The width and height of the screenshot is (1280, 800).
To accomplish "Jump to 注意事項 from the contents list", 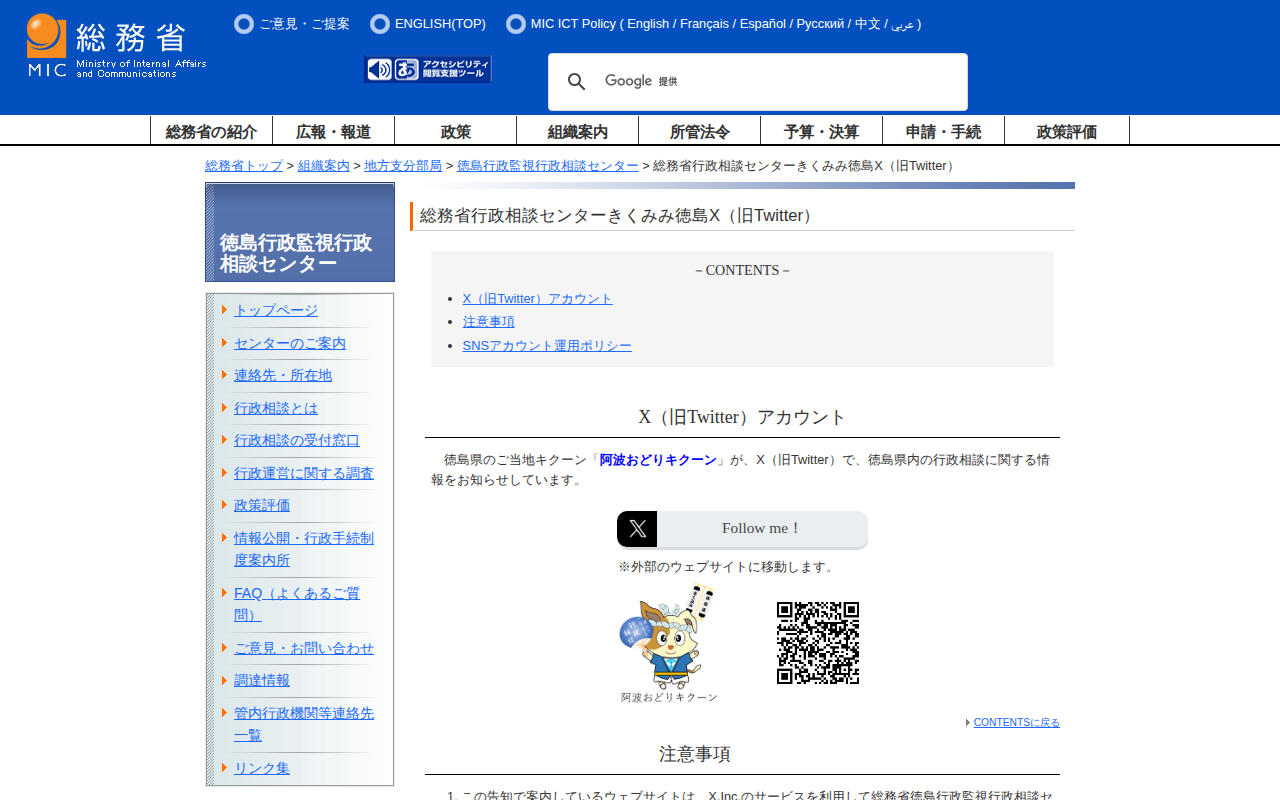I will pos(488,322).
